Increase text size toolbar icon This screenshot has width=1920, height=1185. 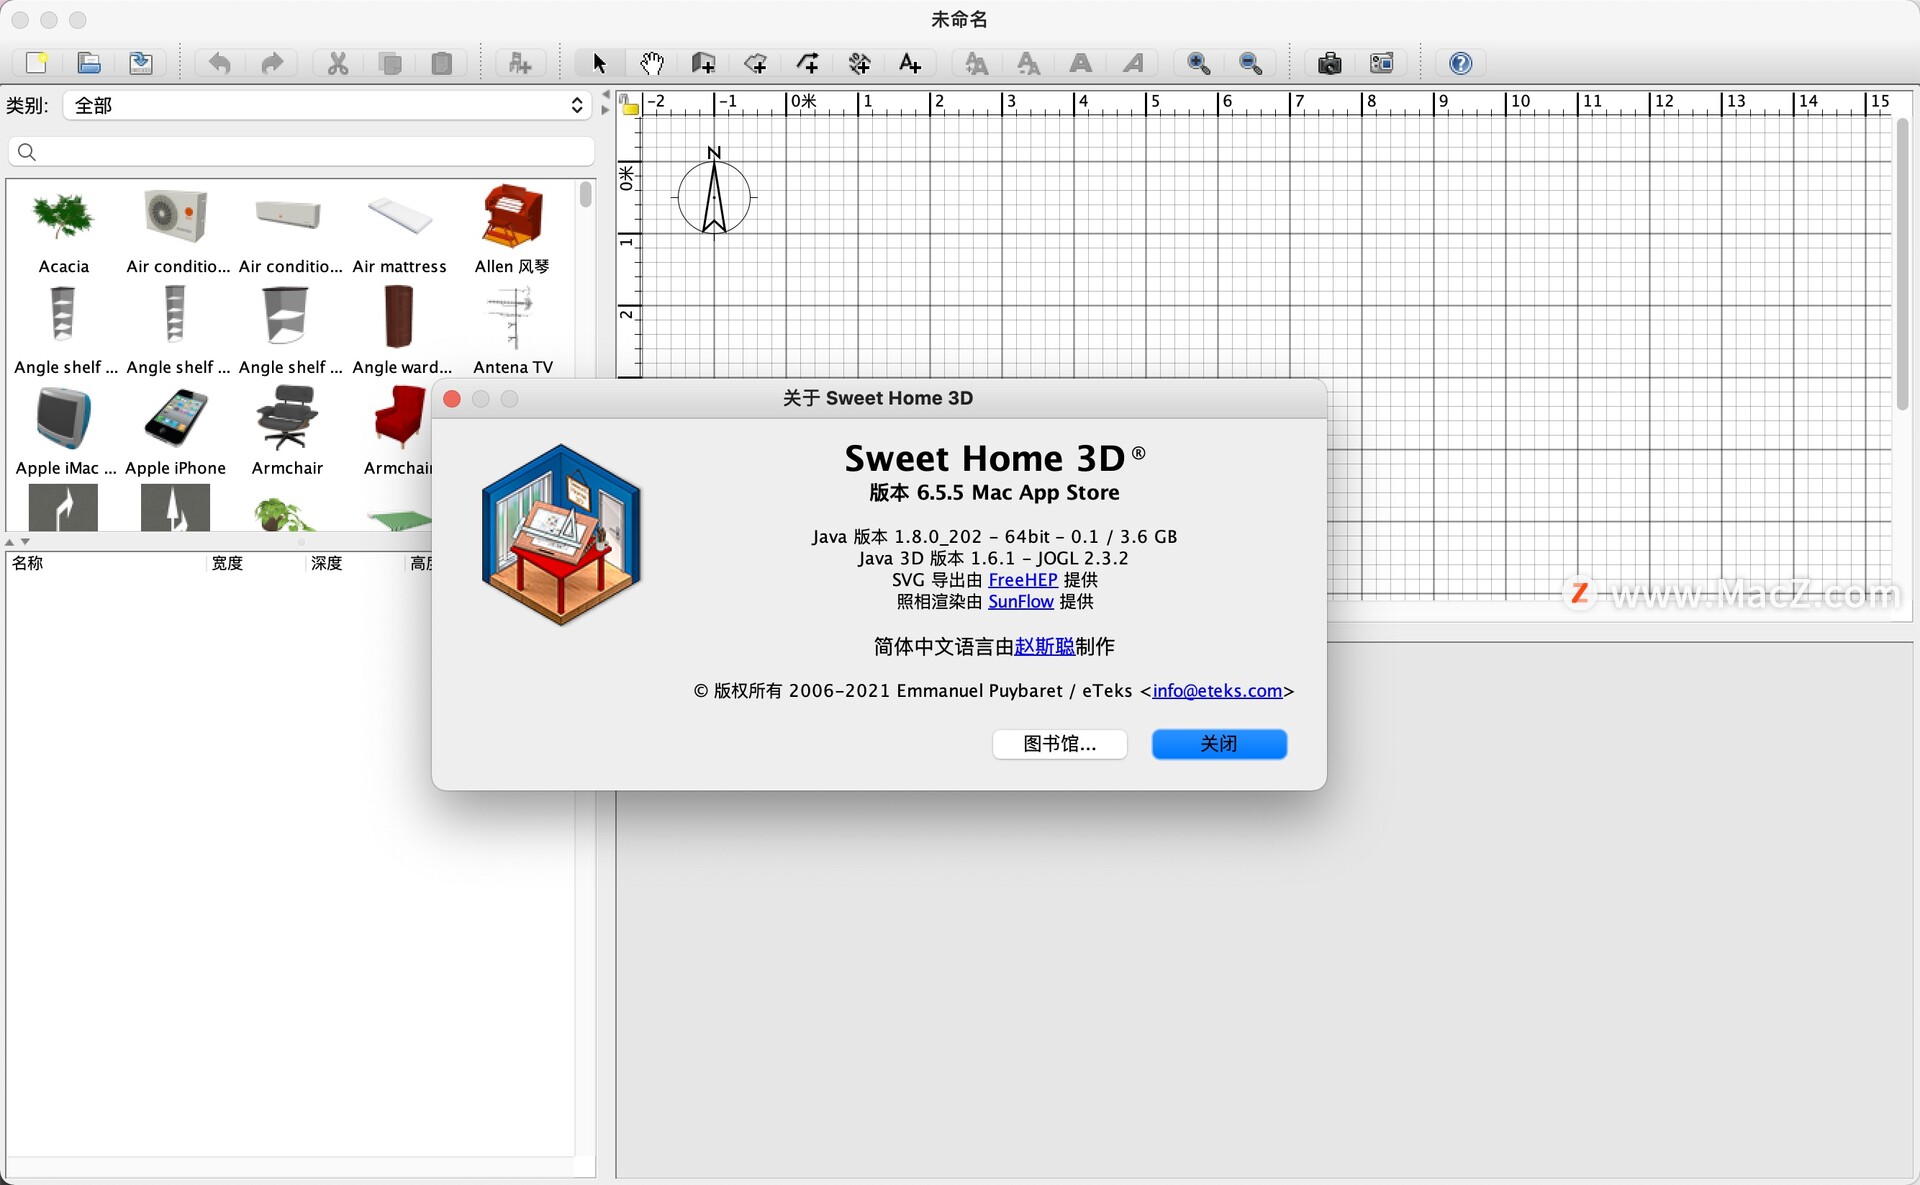(977, 63)
